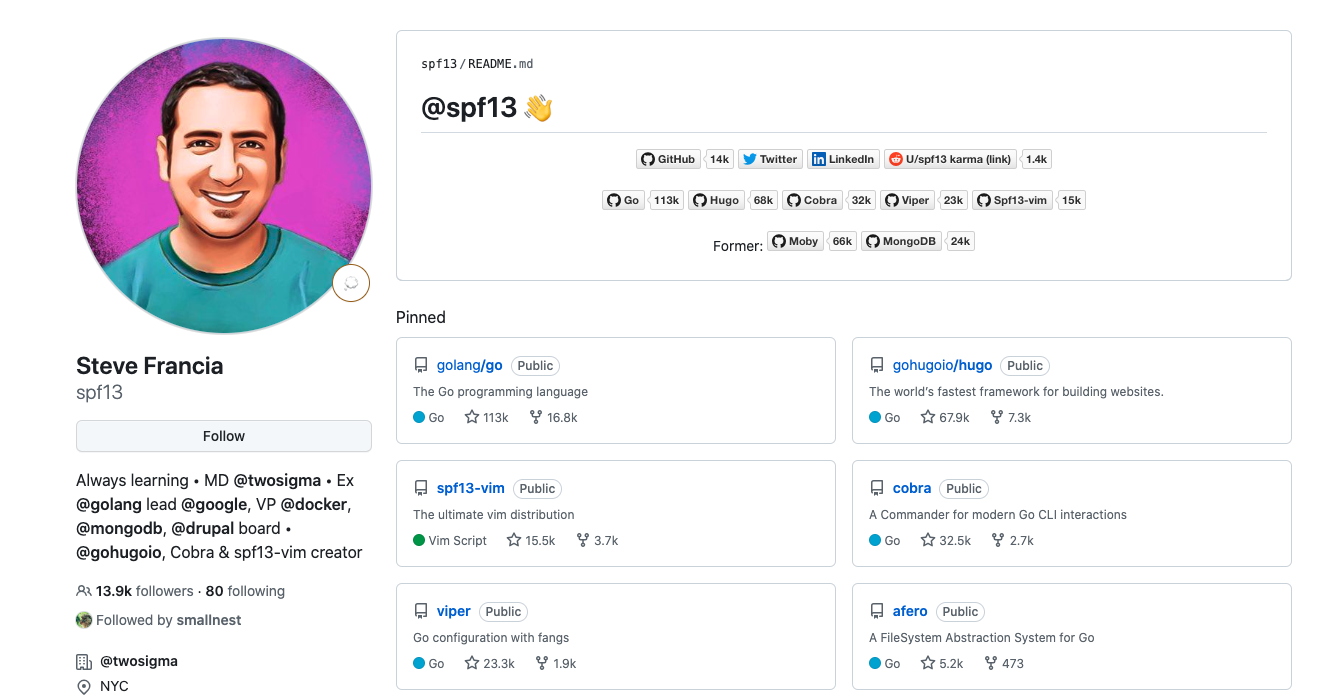Click the Hugo repo badge
The height and width of the screenshot is (699, 1319).
(x=716, y=200)
